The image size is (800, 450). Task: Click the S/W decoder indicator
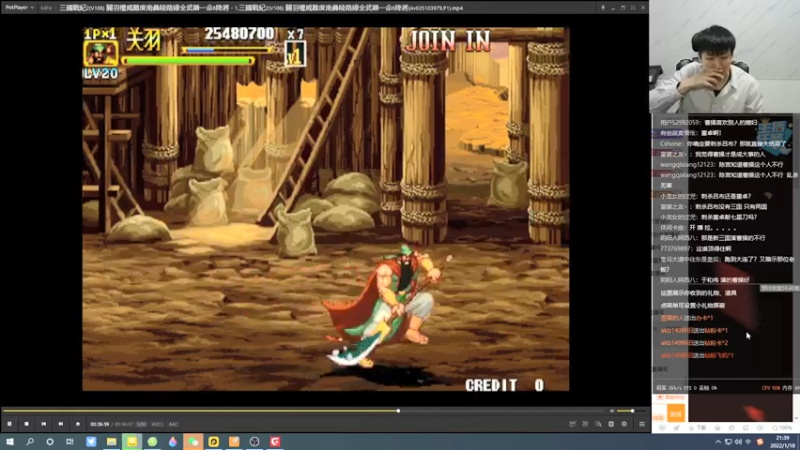pos(141,424)
